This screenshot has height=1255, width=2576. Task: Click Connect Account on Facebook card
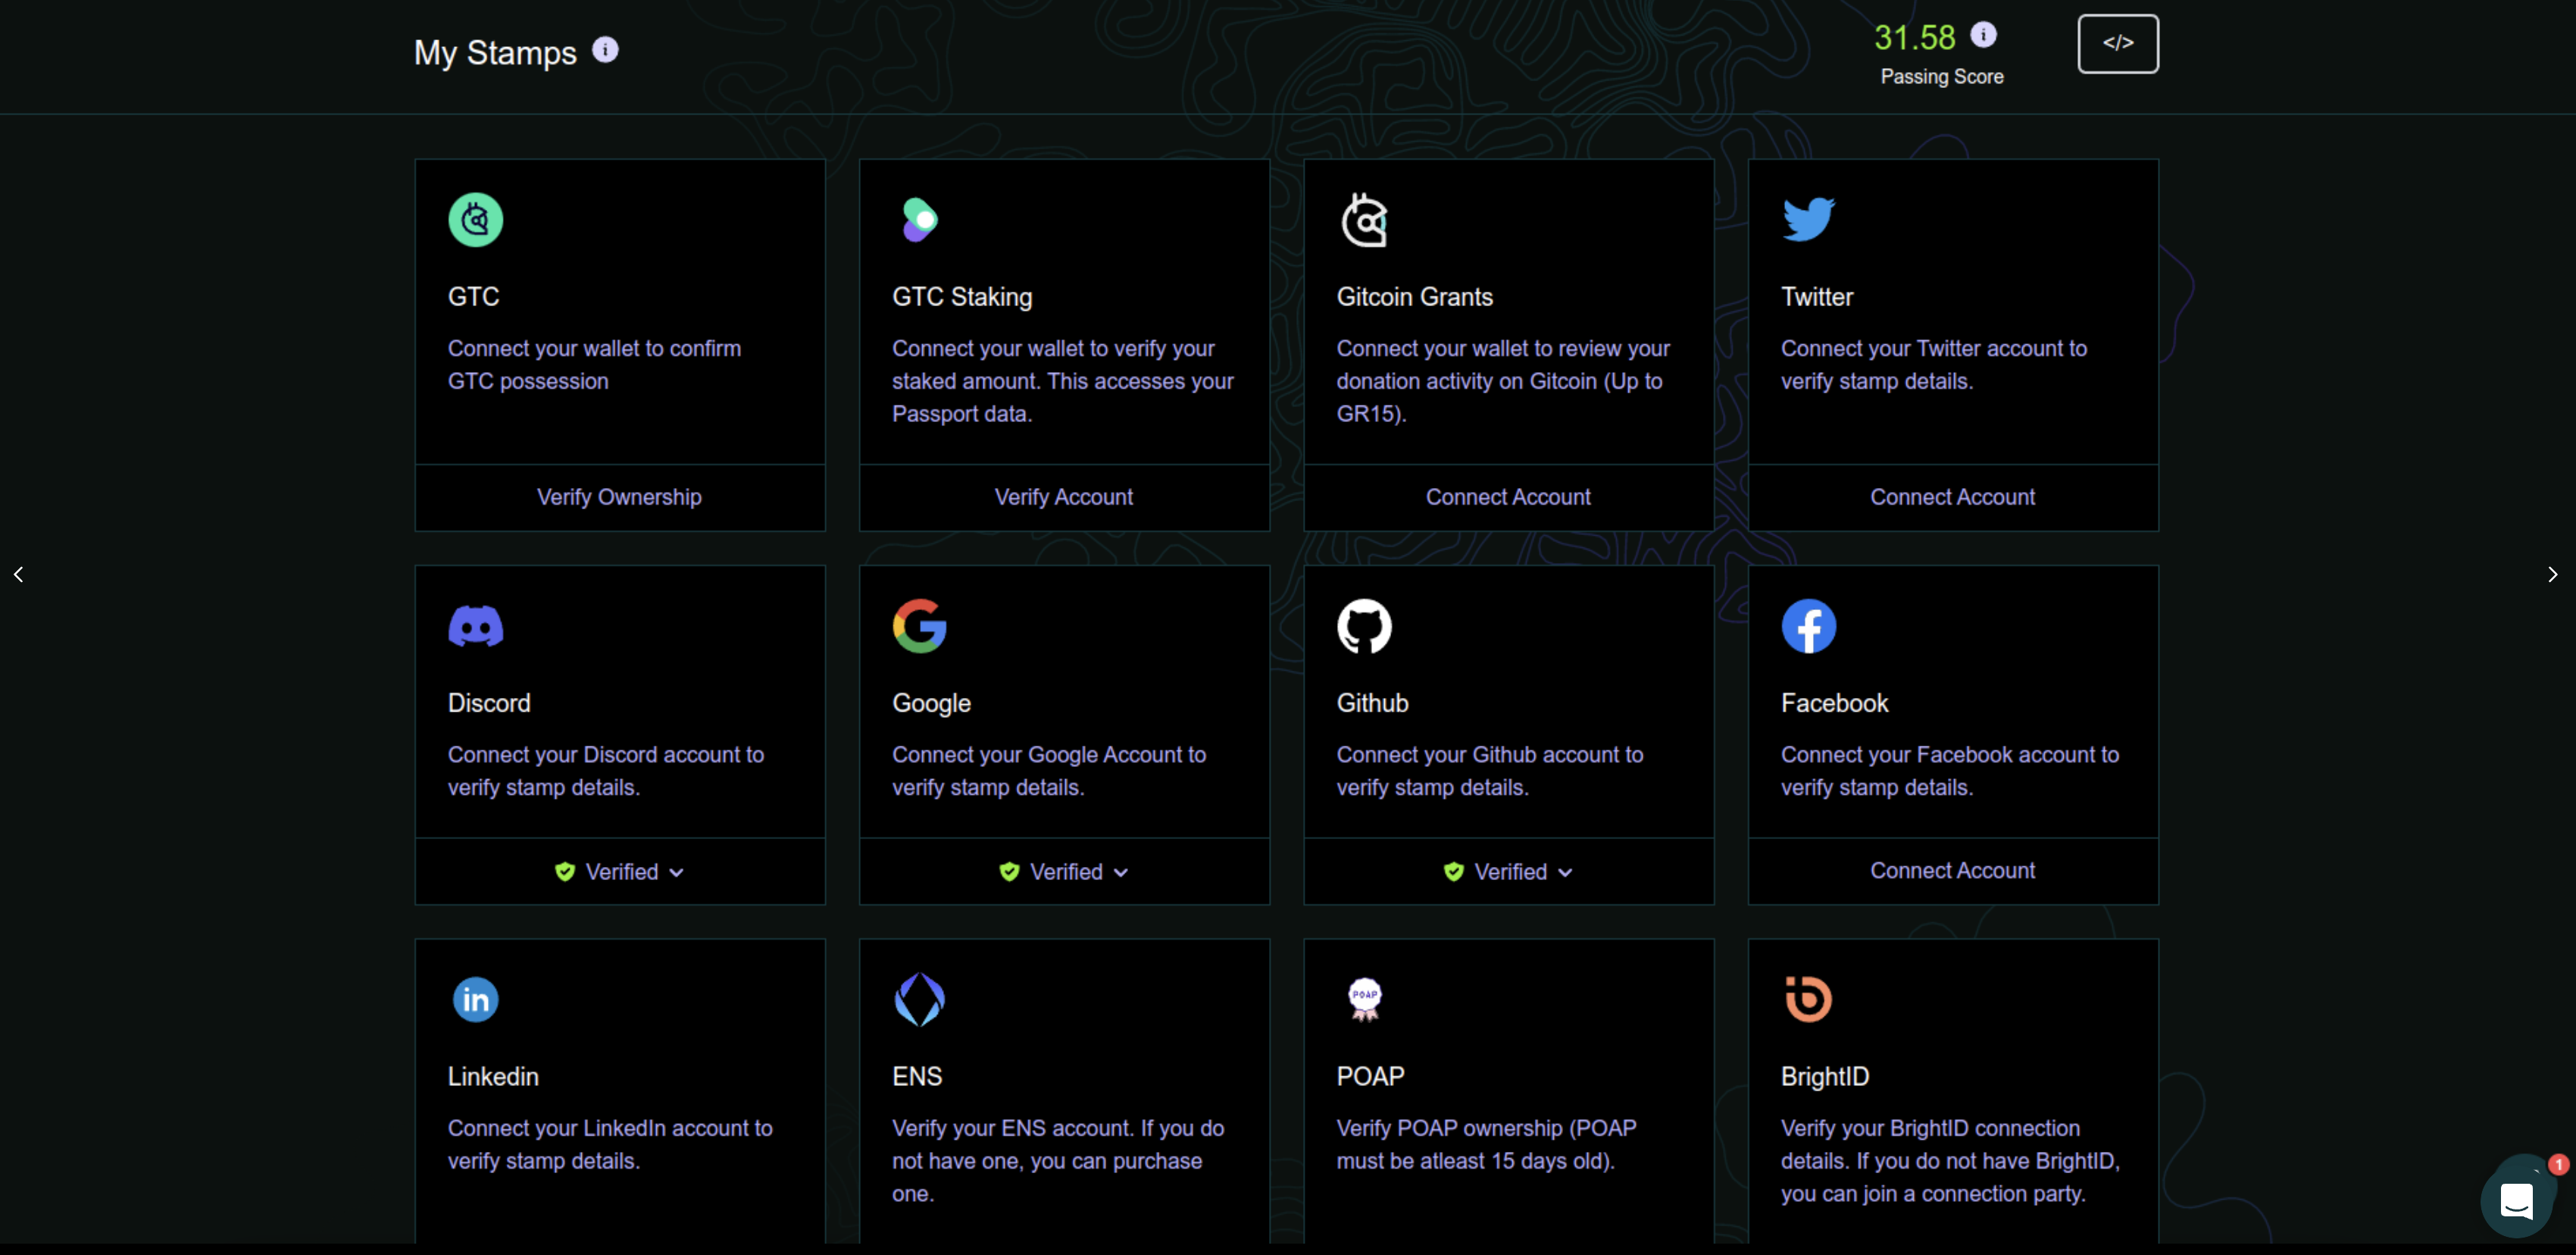pyautogui.click(x=1952, y=871)
